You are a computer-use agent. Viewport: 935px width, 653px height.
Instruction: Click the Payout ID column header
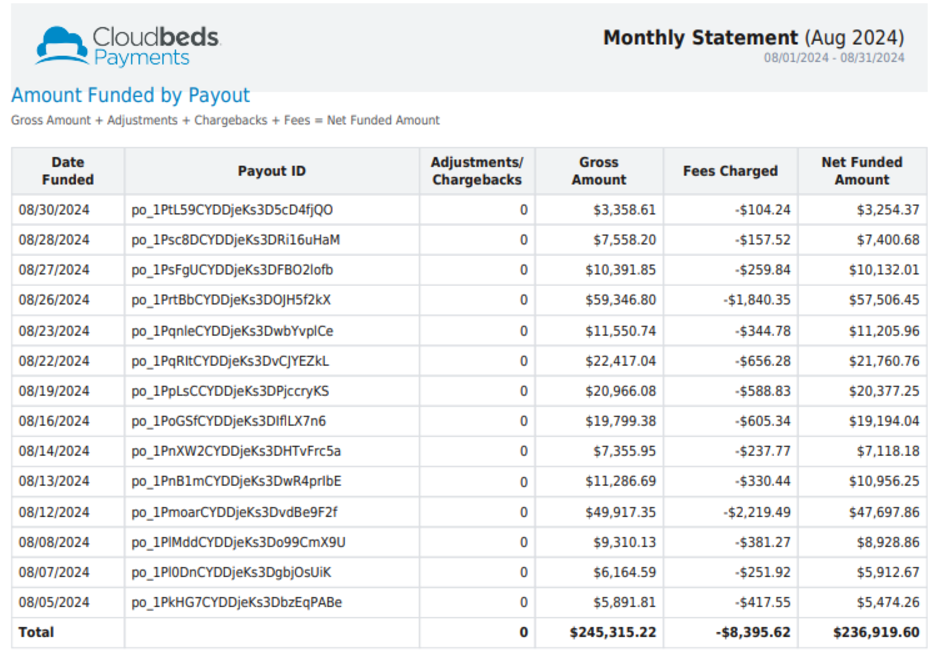tap(271, 171)
